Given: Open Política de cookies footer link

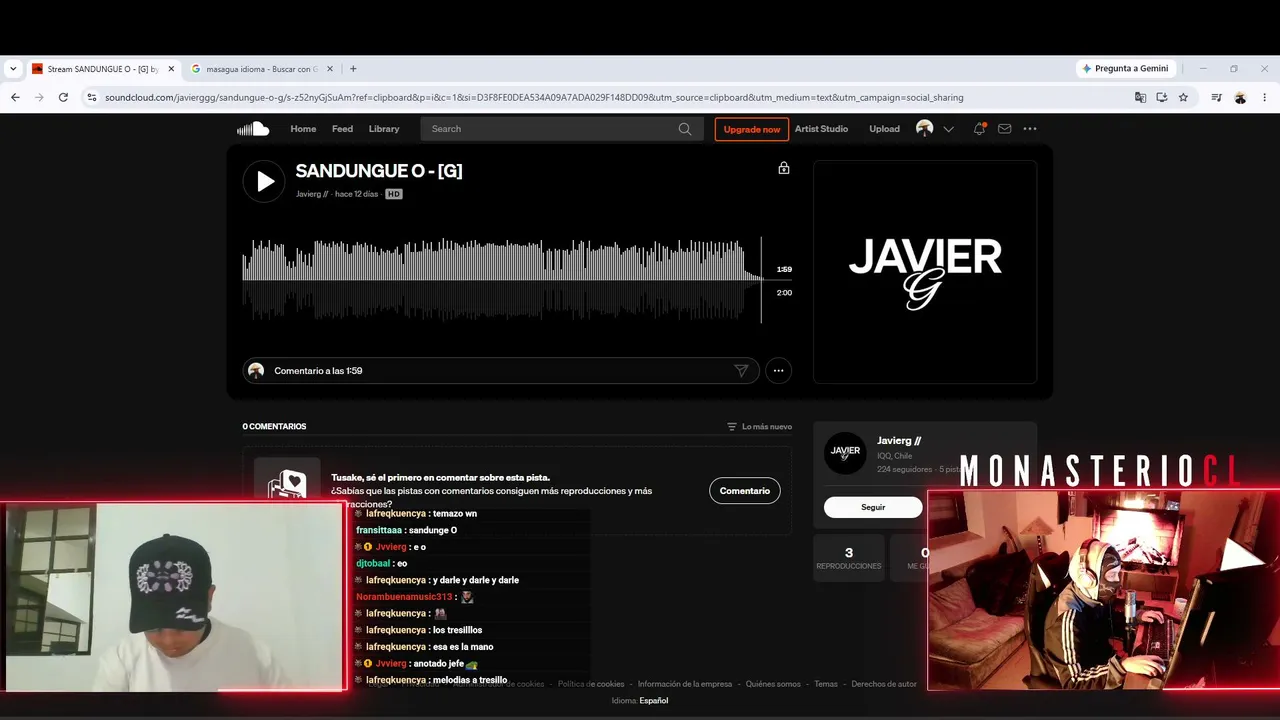Looking at the screenshot, I should pyautogui.click(x=591, y=684).
